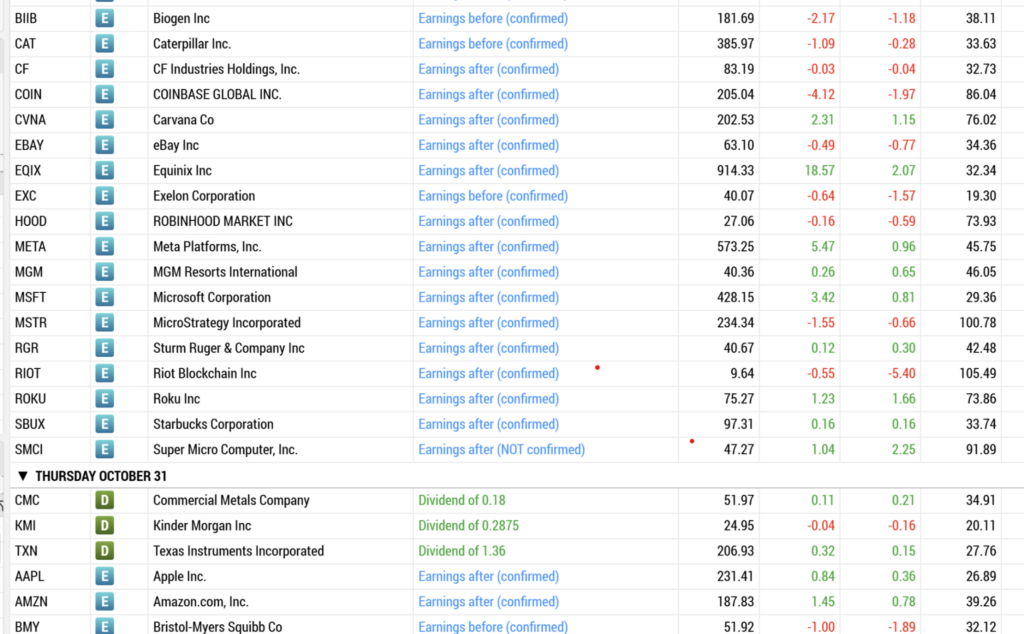Image resolution: width=1024 pixels, height=634 pixels.
Task: Click the company name ROBINHOOD MARKET INC
Action: point(223,221)
